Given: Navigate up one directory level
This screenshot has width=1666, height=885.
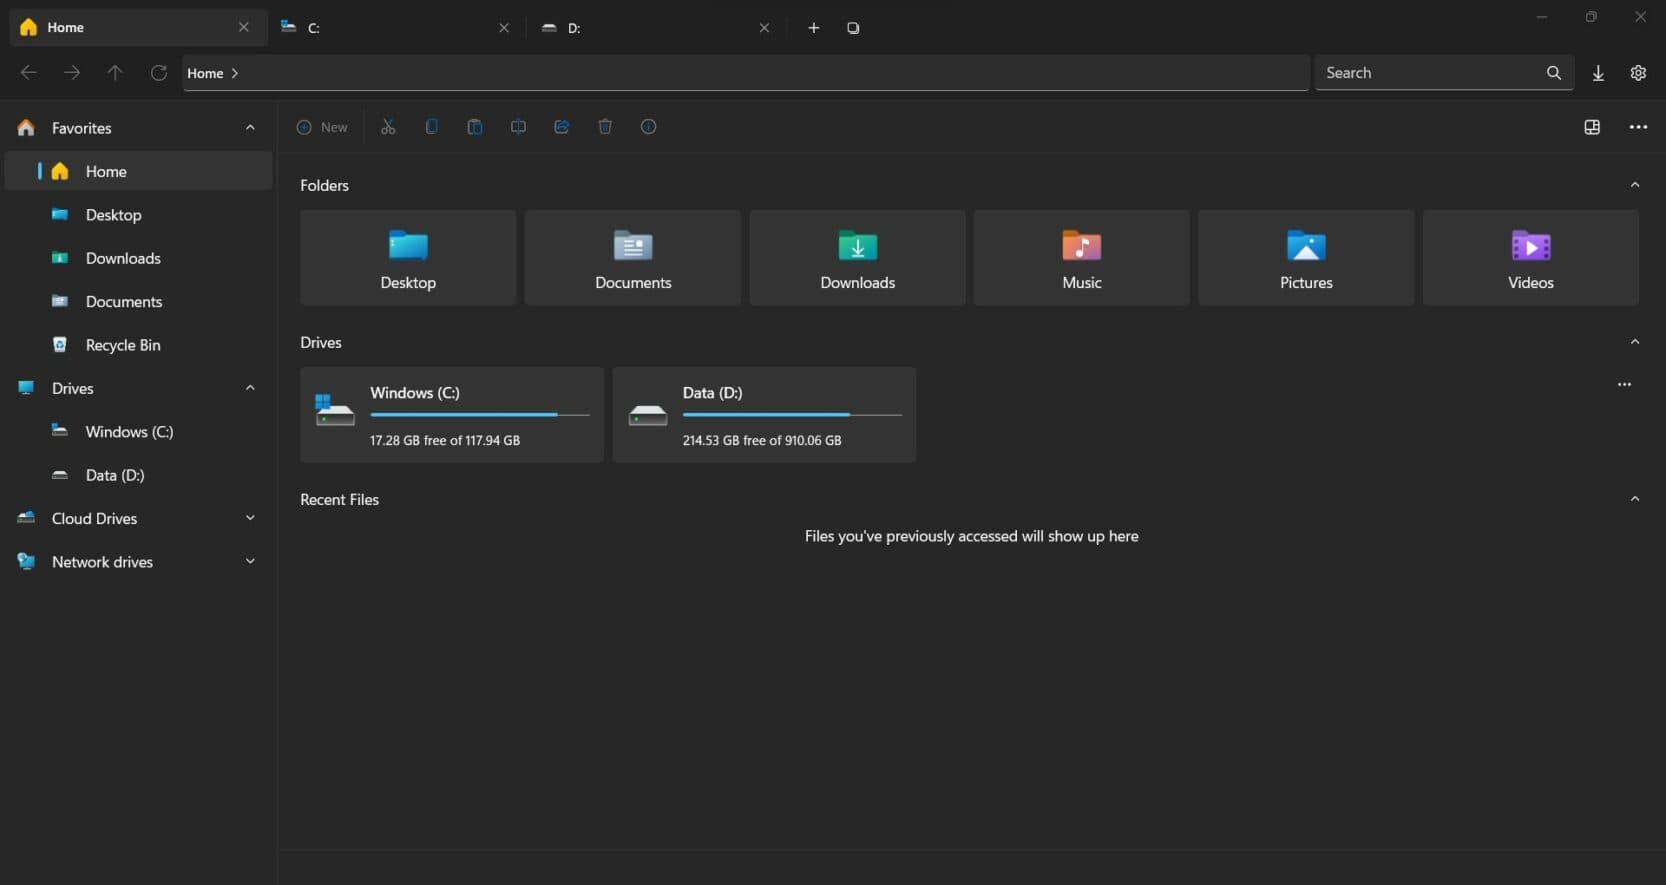Looking at the screenshot, I should [x=115, y=72].
